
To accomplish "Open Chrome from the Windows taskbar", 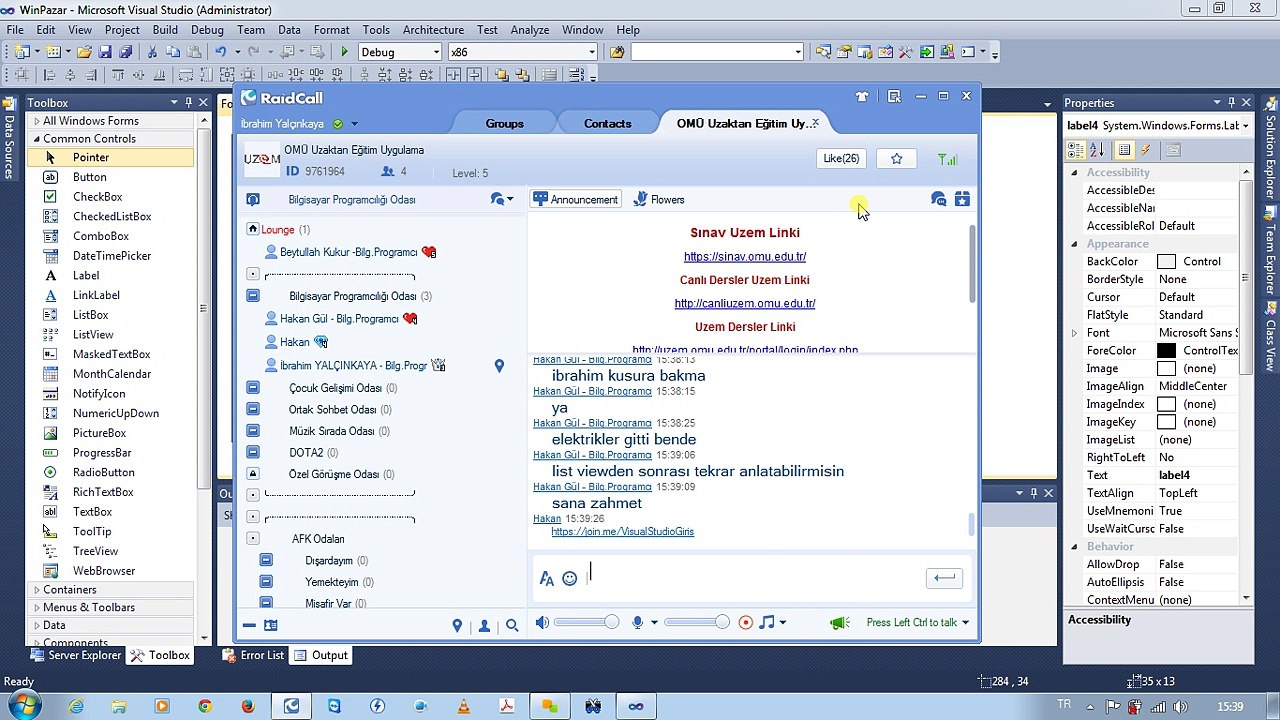I will [205, 706].
